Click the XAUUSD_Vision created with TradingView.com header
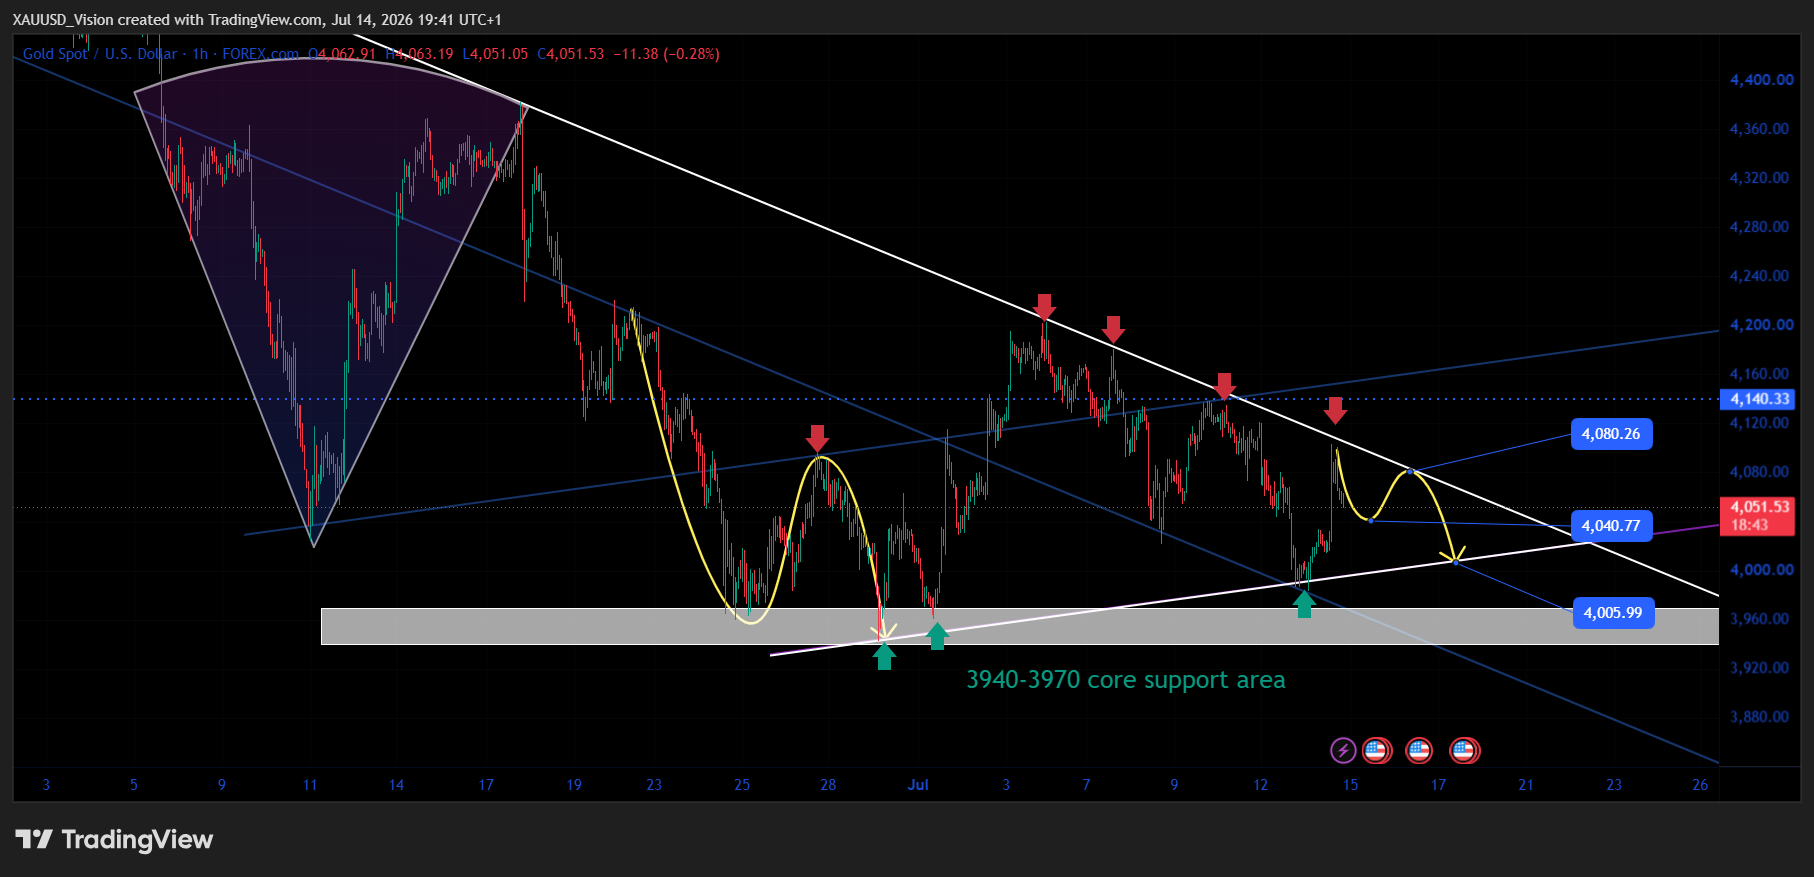The image size is (1814, 877). [257, 20]
